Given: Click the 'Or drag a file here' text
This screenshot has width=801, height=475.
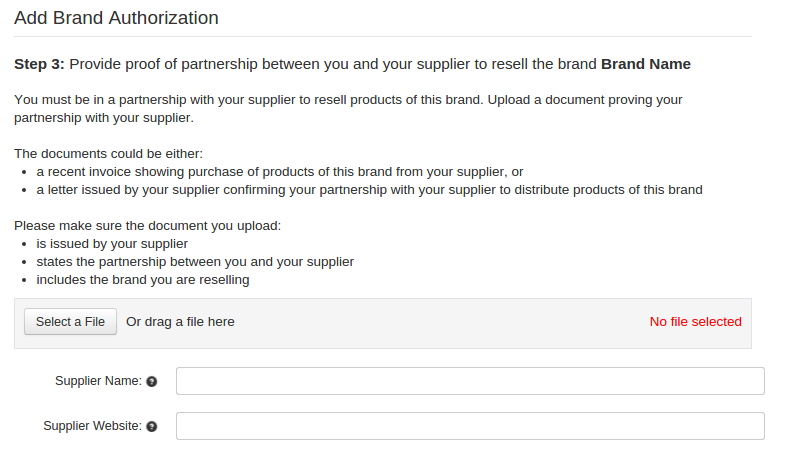Looking at the screenshot, I should pos(180,322).
